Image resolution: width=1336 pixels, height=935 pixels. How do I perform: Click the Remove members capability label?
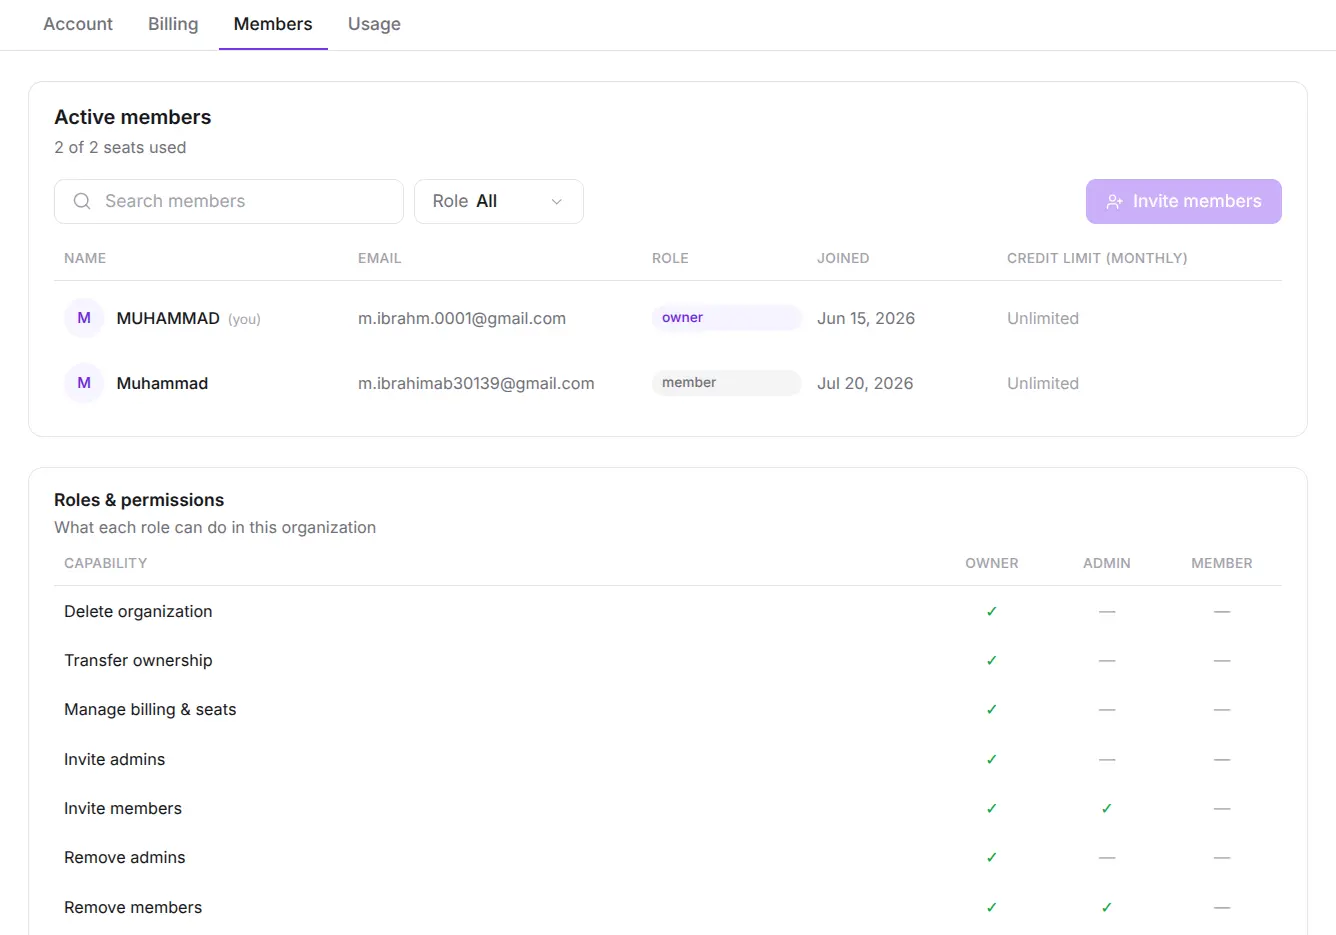(133, 907)
